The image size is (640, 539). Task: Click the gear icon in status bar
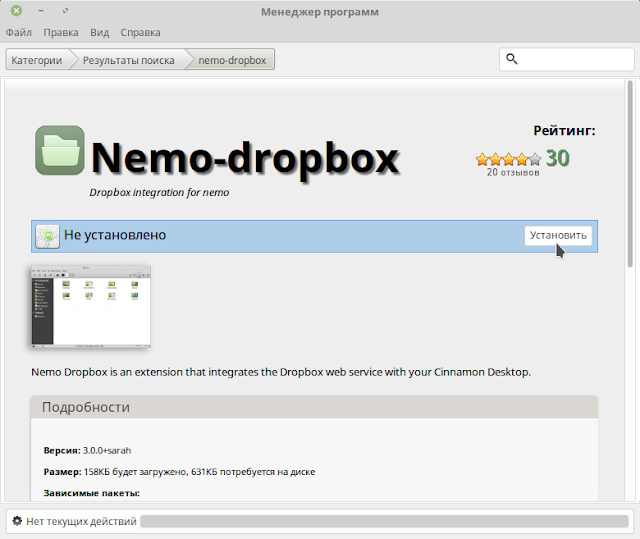pyautogui.click(x=17, y=521)
